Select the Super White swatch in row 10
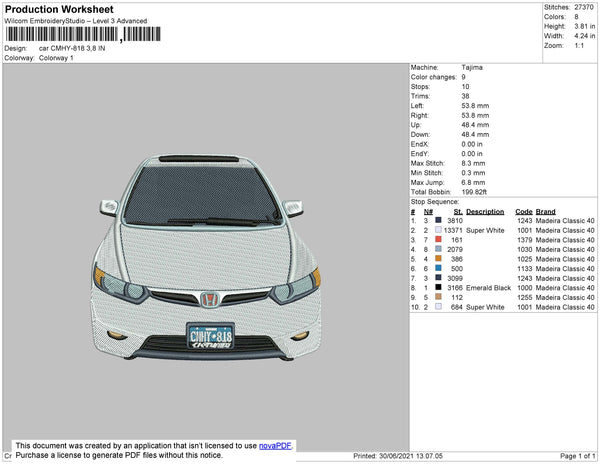 click(x=438, y=306)
